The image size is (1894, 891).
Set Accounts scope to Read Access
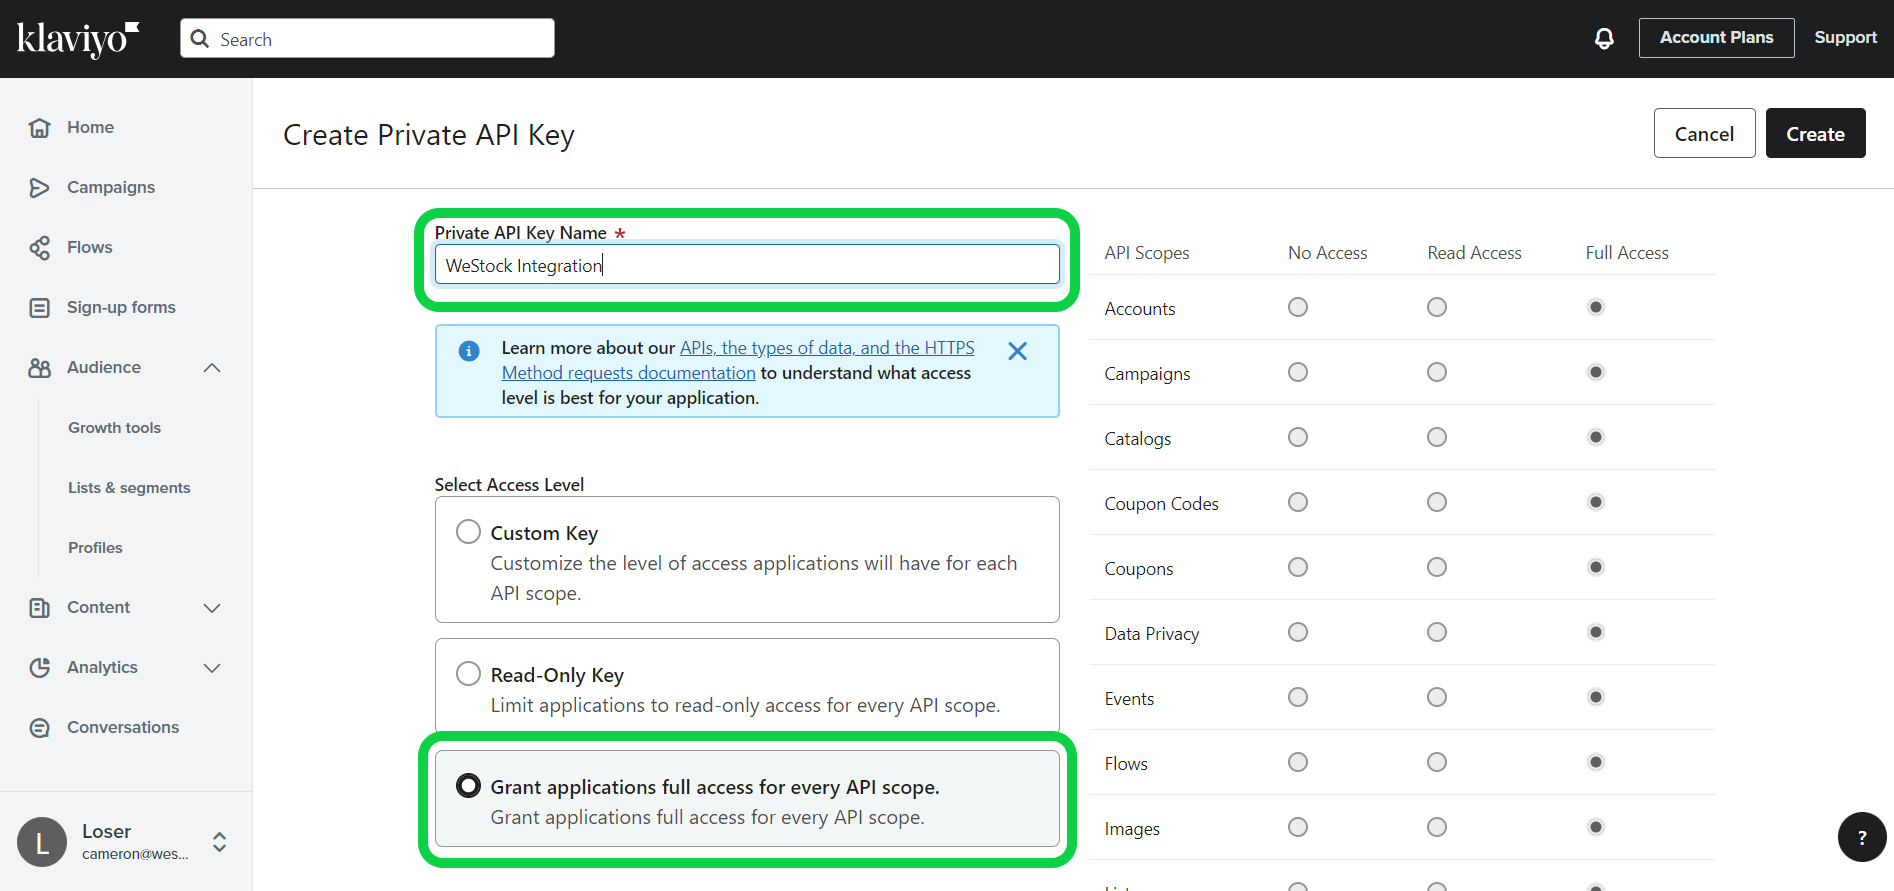coord(1437,307)
